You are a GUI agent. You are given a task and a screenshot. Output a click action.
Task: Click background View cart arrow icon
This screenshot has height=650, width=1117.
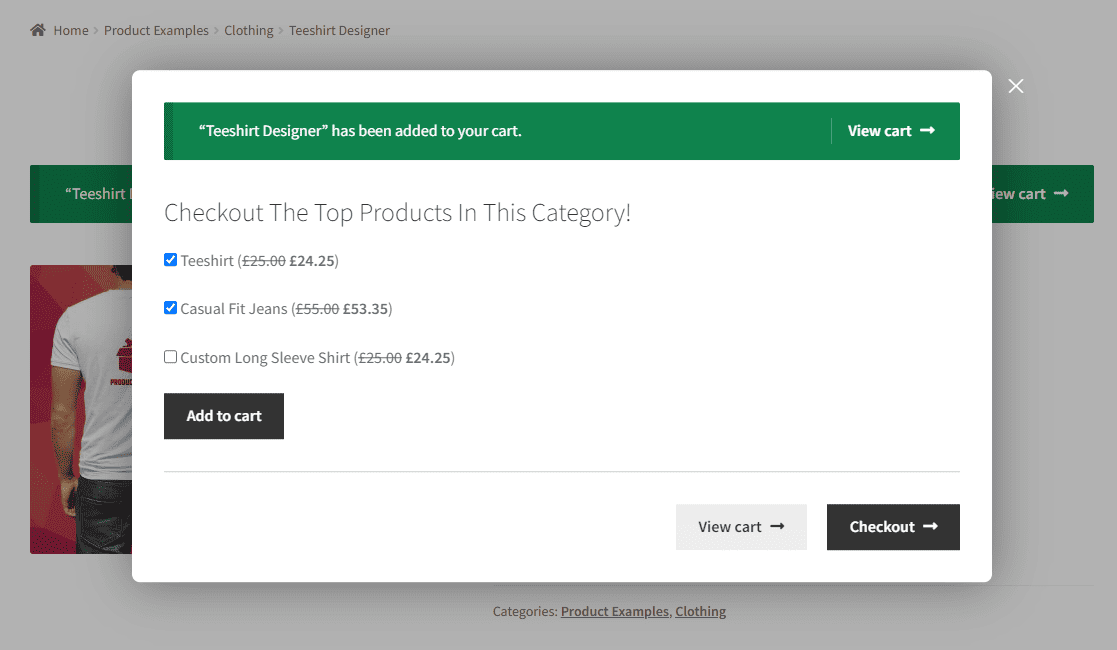tap(1061, 193)
